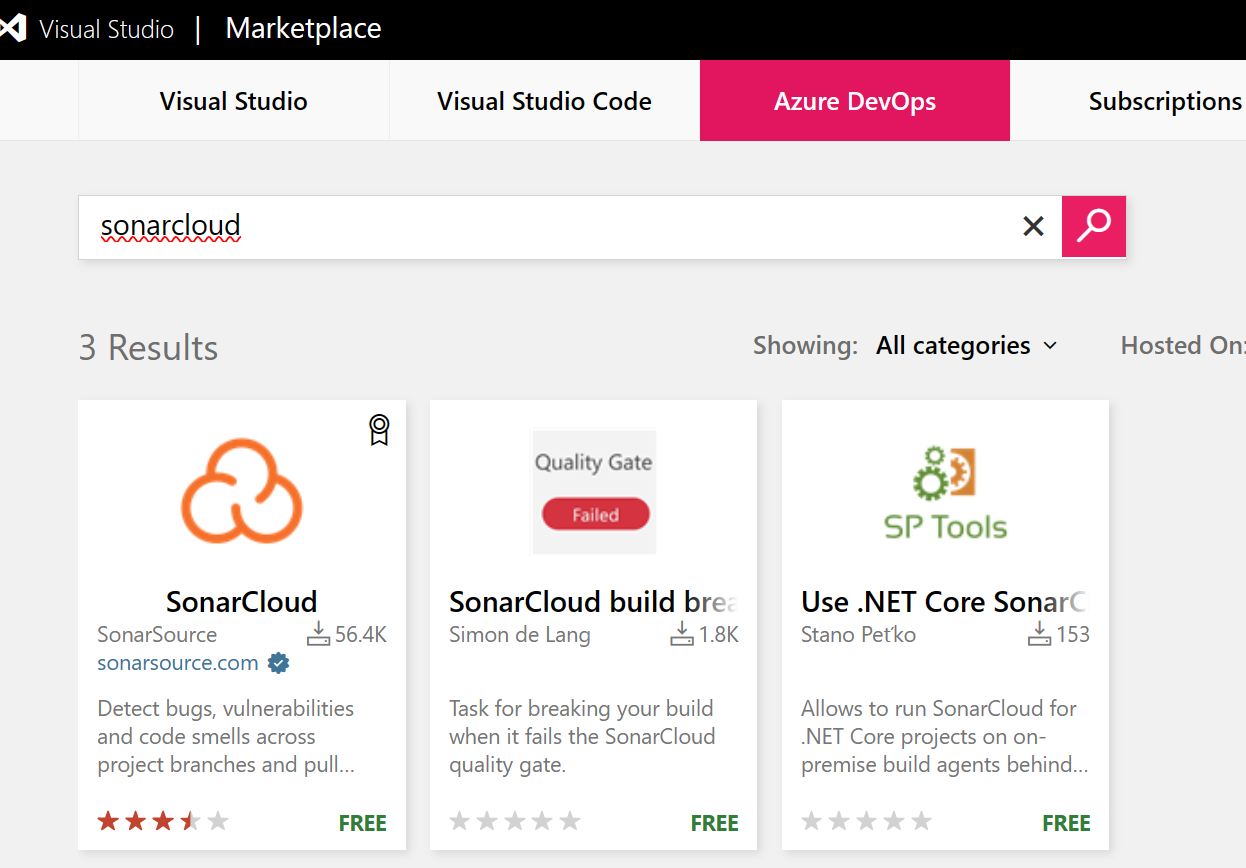Image resolution: width=1246 pixels, height=868 pixels.
Task: Clear the search box with X icon
Action: (x=1033, y=227)
